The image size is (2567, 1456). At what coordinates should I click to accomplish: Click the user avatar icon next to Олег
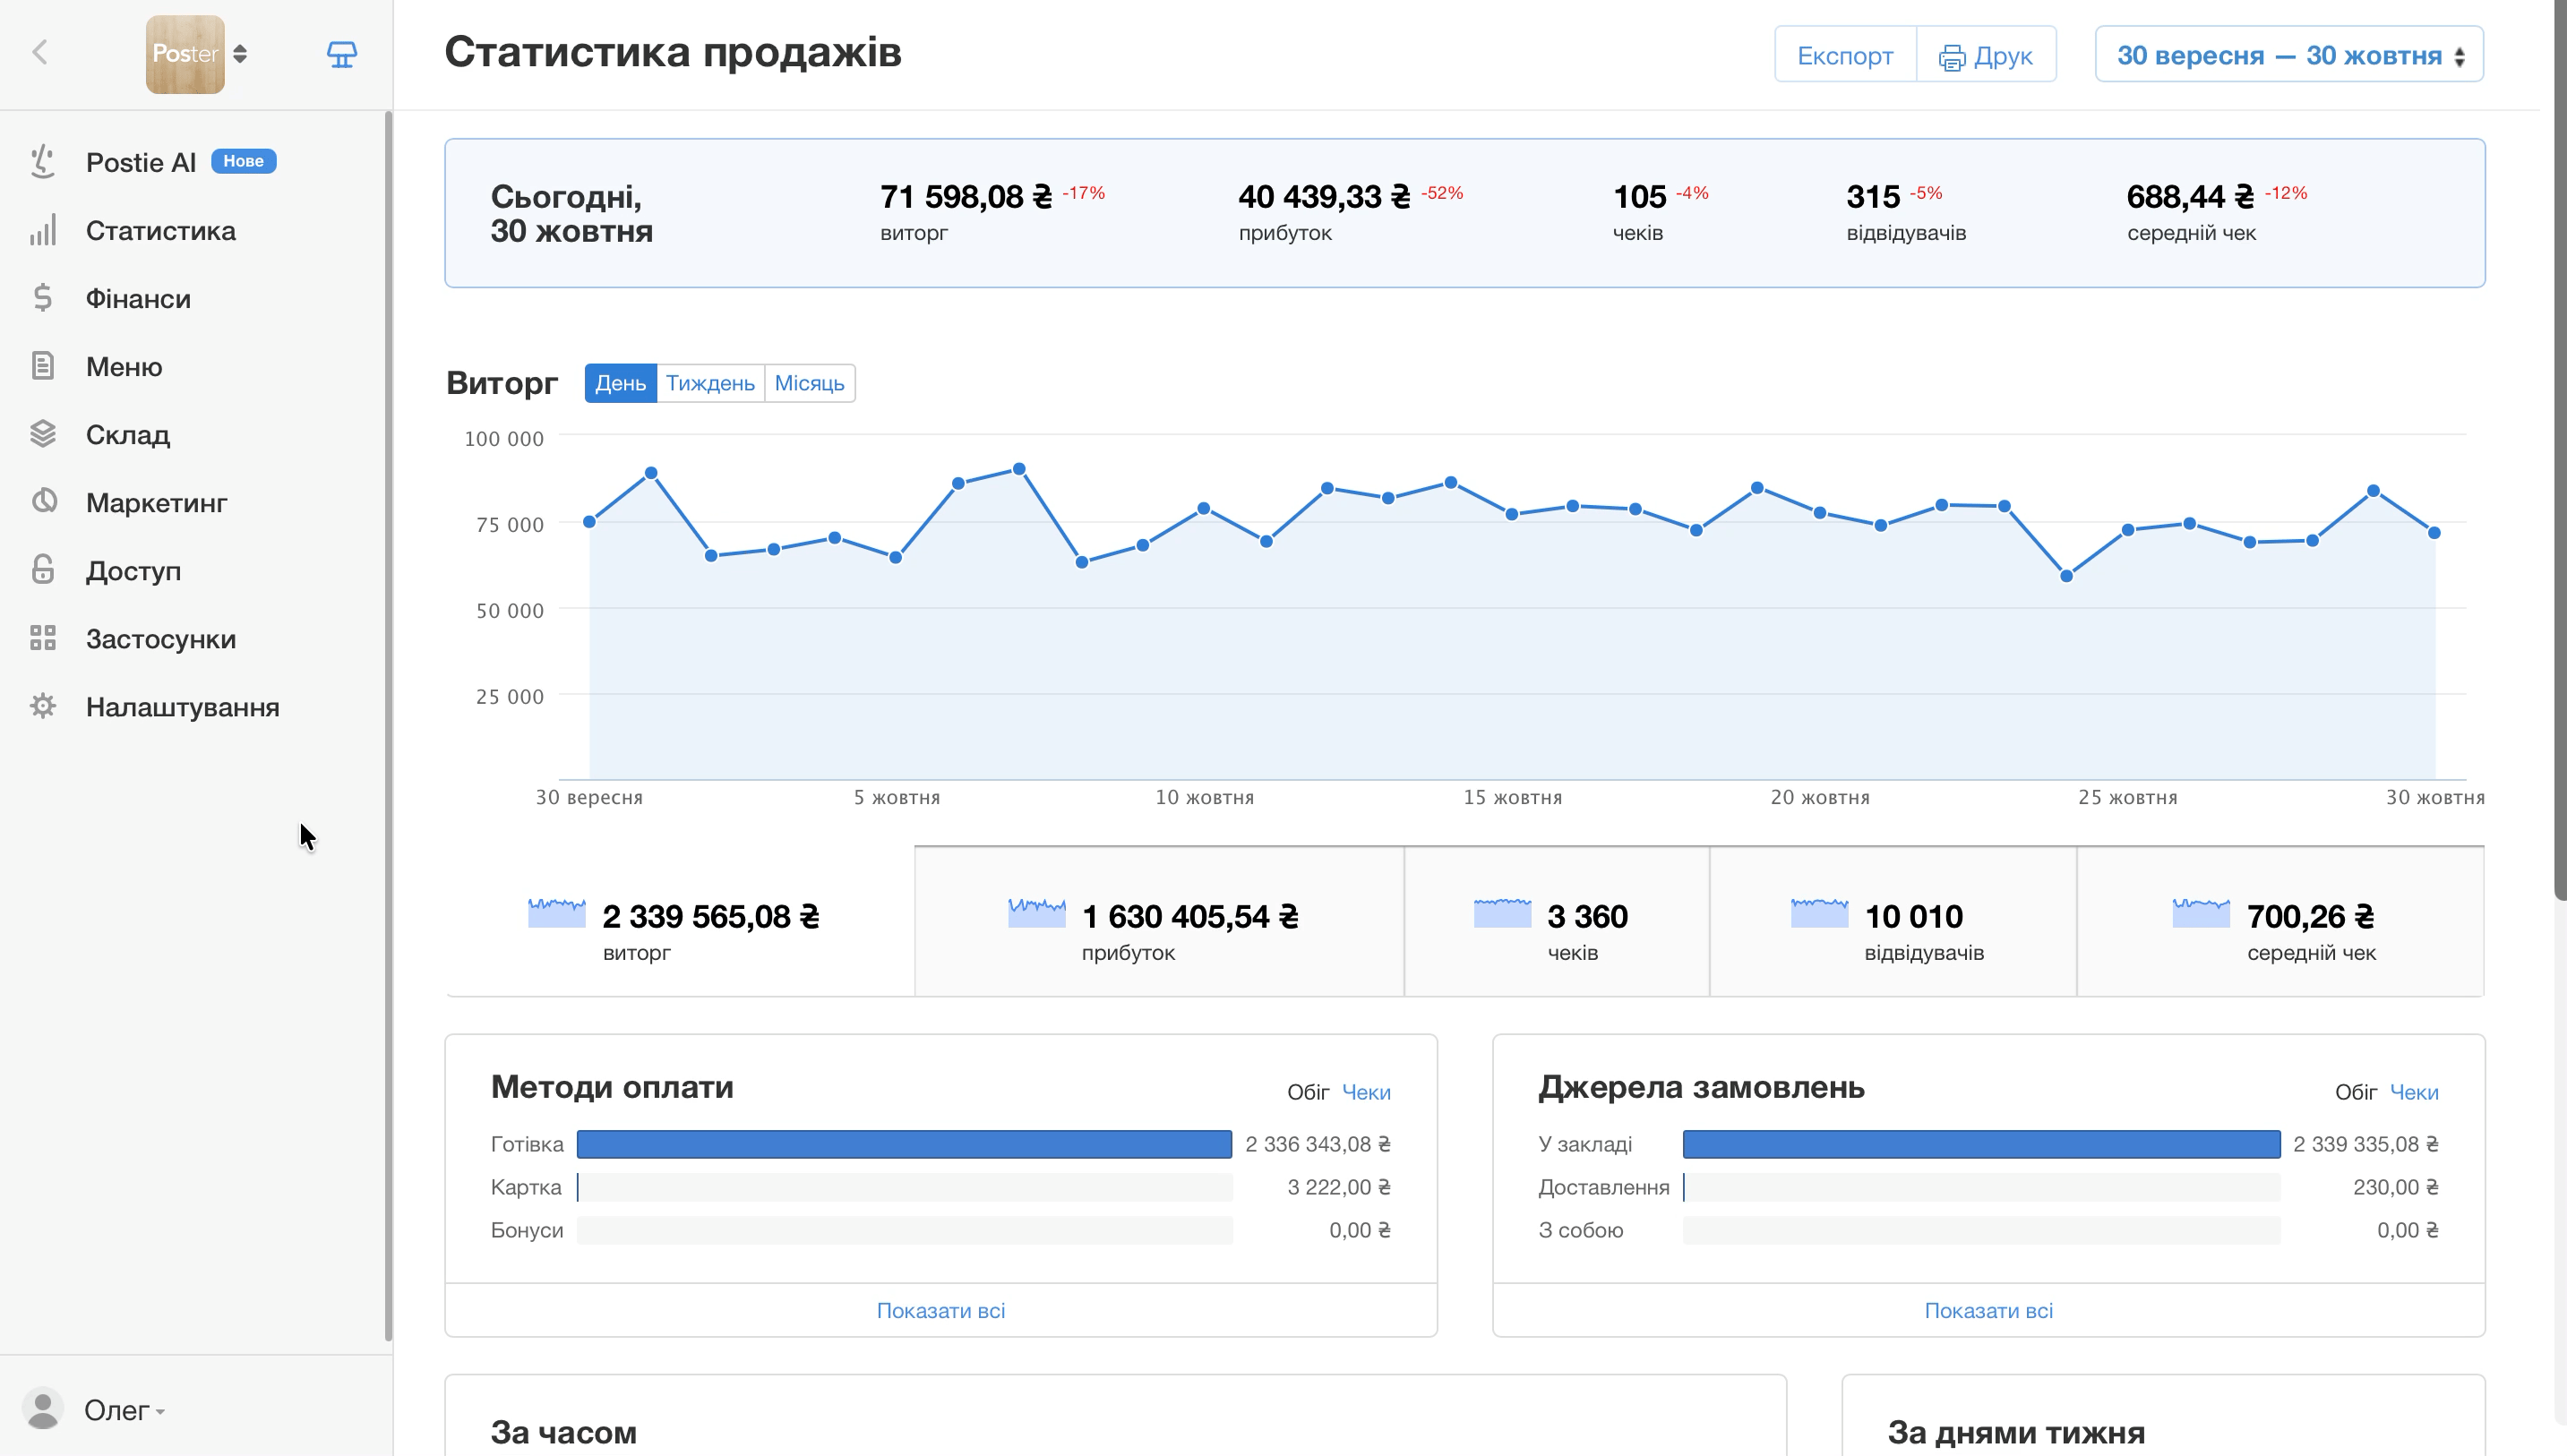pyautogui.click(x=43, y=1409)
